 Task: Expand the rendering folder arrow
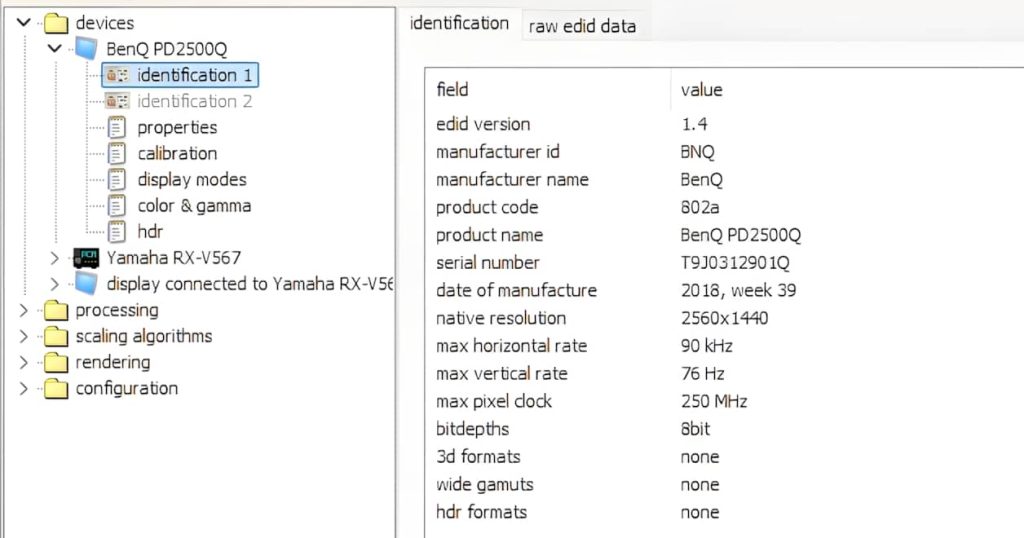click(x=24, y=362)
